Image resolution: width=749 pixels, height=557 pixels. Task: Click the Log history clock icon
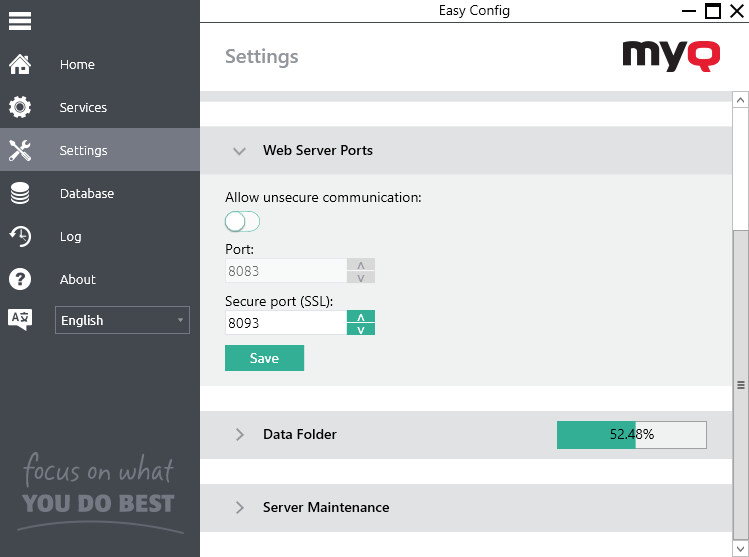pos(20,237)
